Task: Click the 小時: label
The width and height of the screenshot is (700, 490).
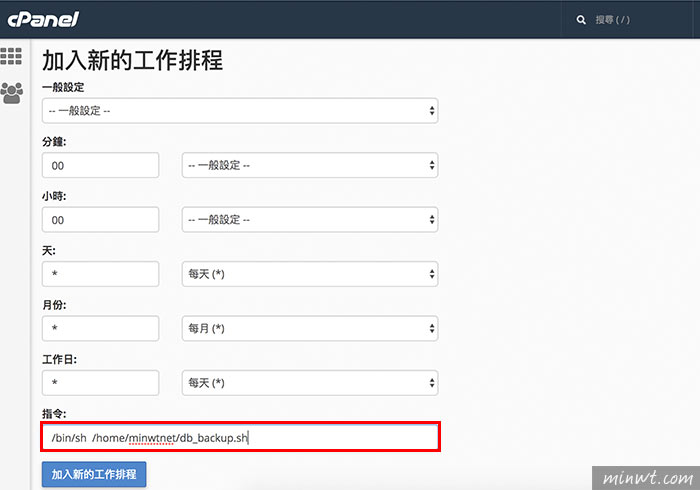Action: point(54,196)
